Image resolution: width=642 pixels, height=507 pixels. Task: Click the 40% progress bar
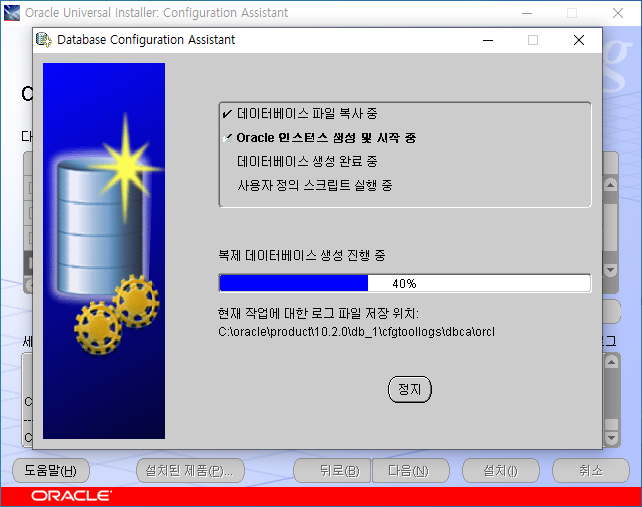[x=405, y=283]
